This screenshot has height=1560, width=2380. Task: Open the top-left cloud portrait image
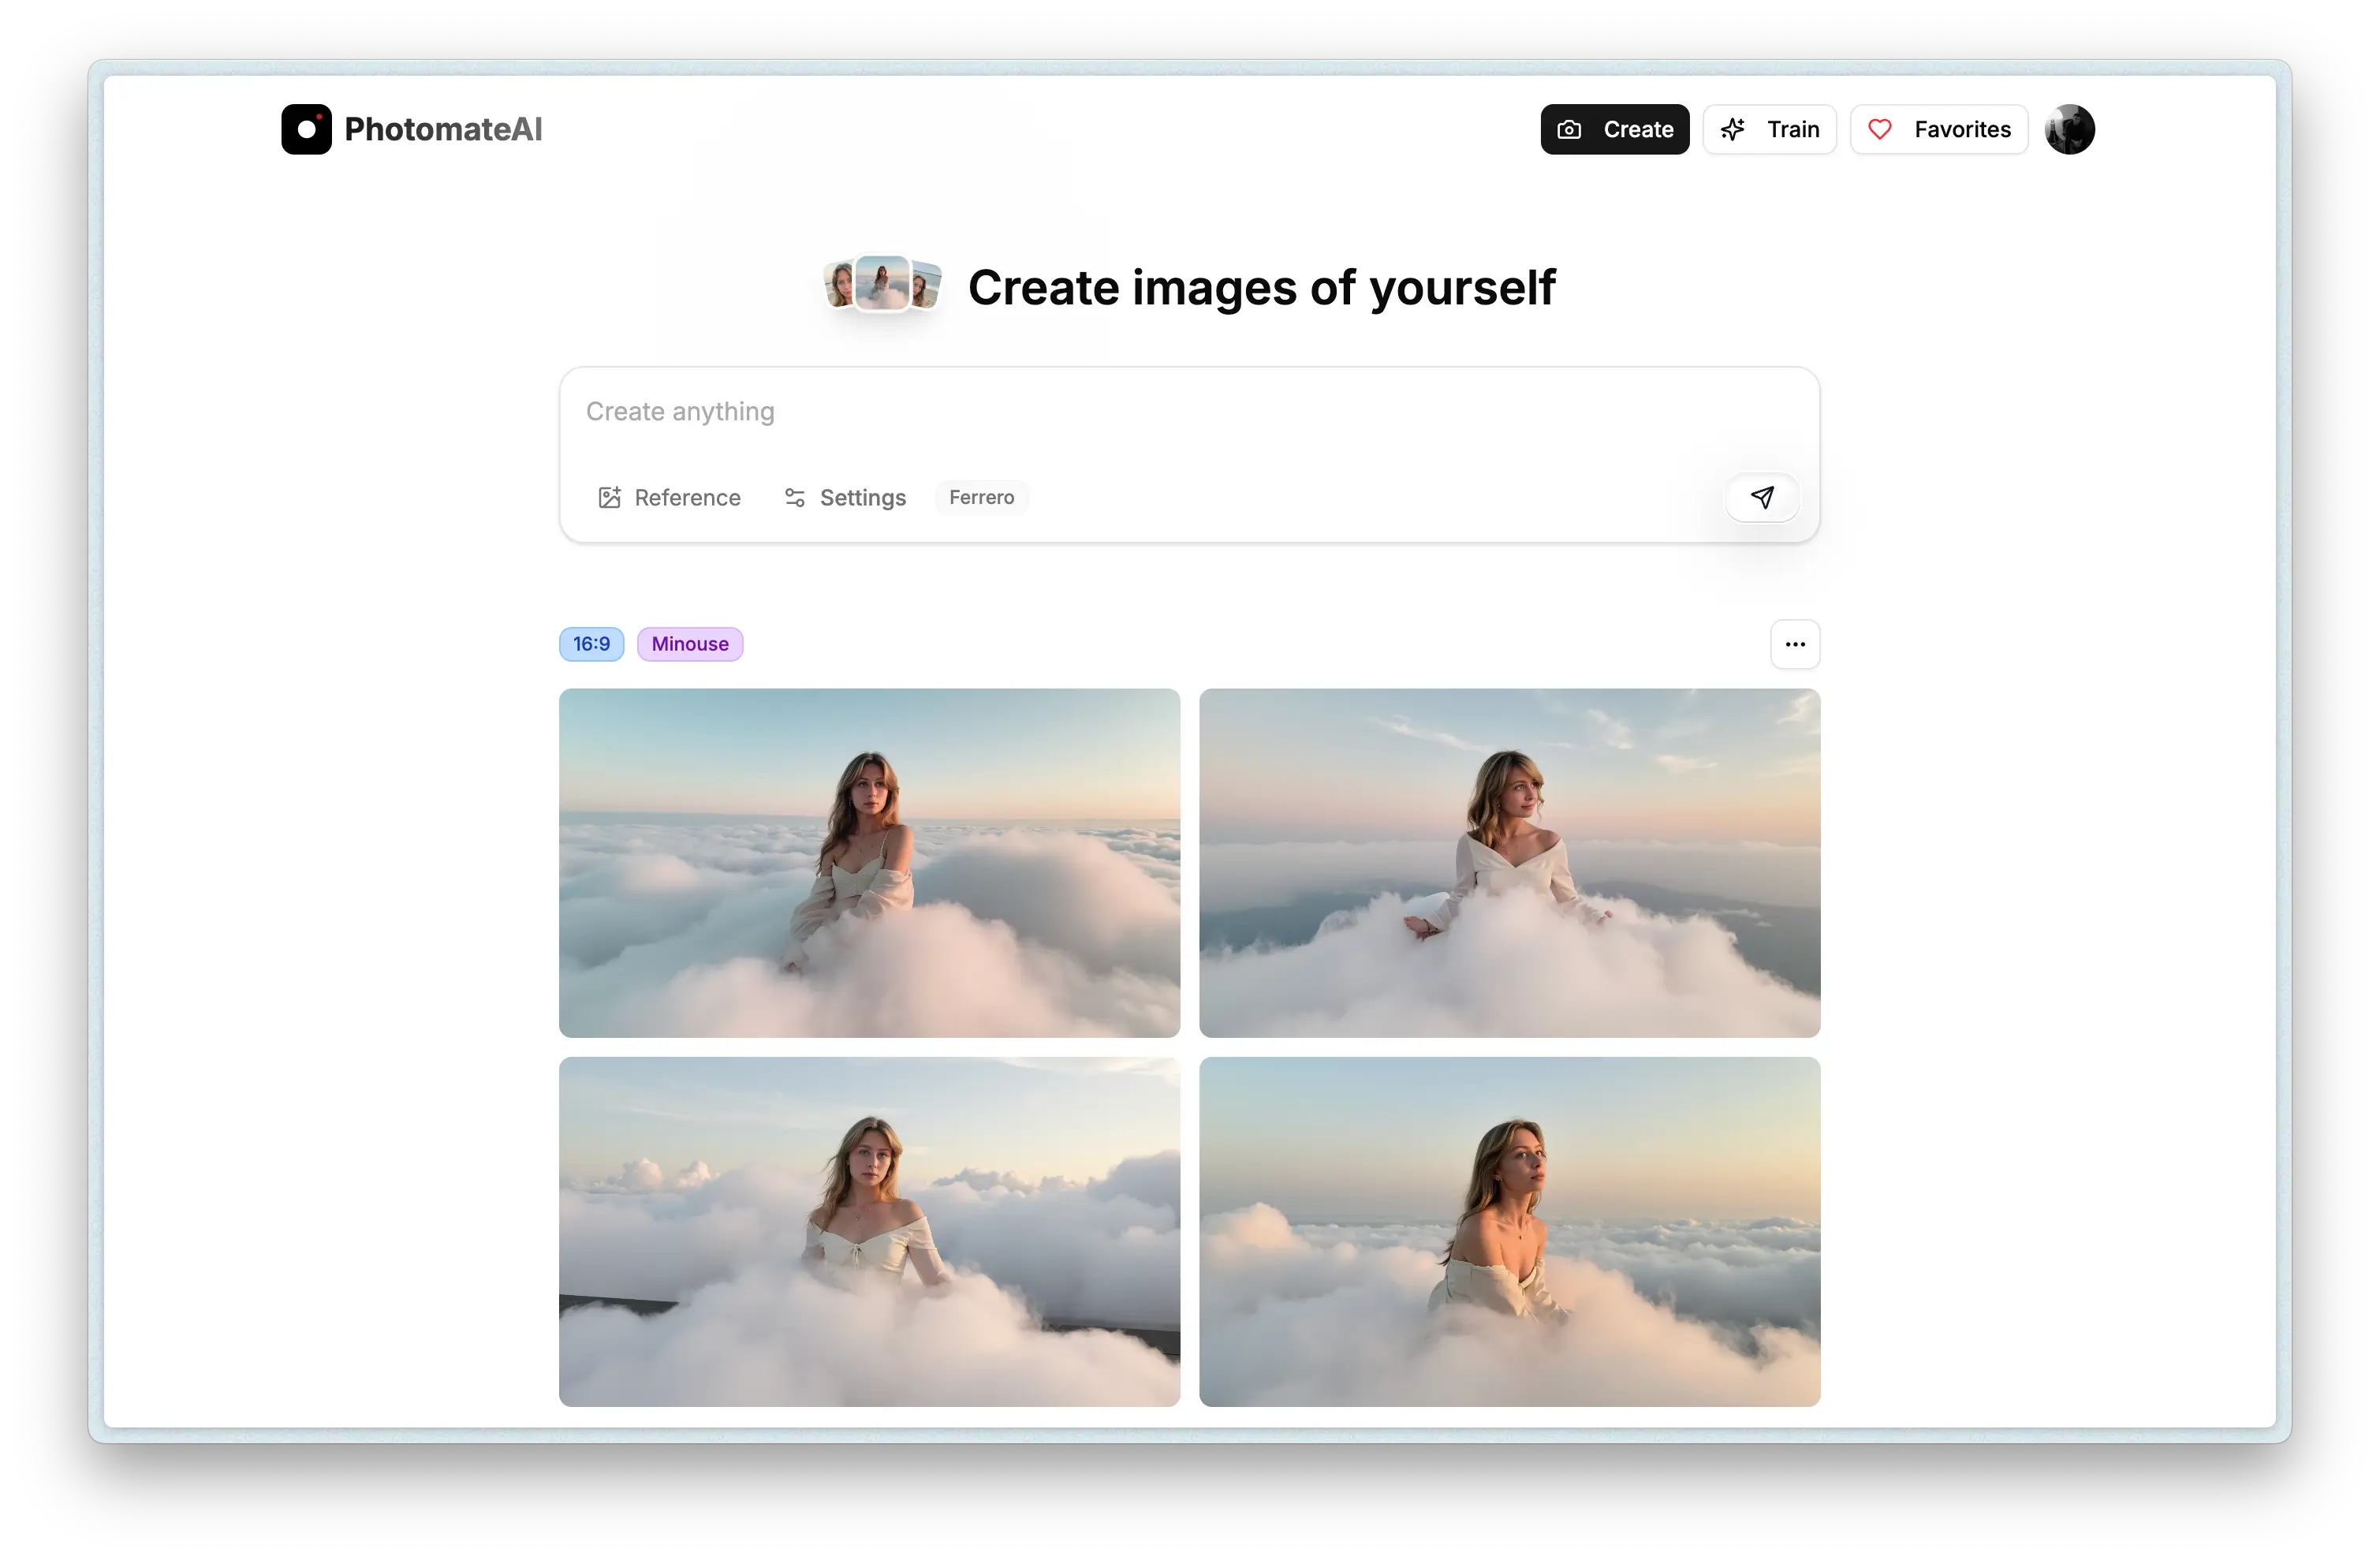(869, 862)
